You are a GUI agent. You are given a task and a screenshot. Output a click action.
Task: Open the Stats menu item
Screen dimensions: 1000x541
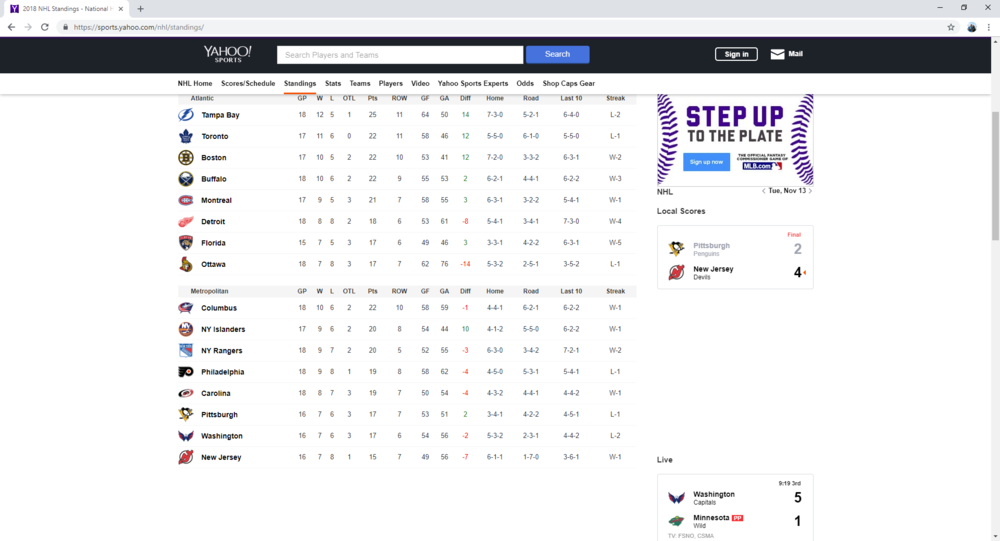(333, 84)
